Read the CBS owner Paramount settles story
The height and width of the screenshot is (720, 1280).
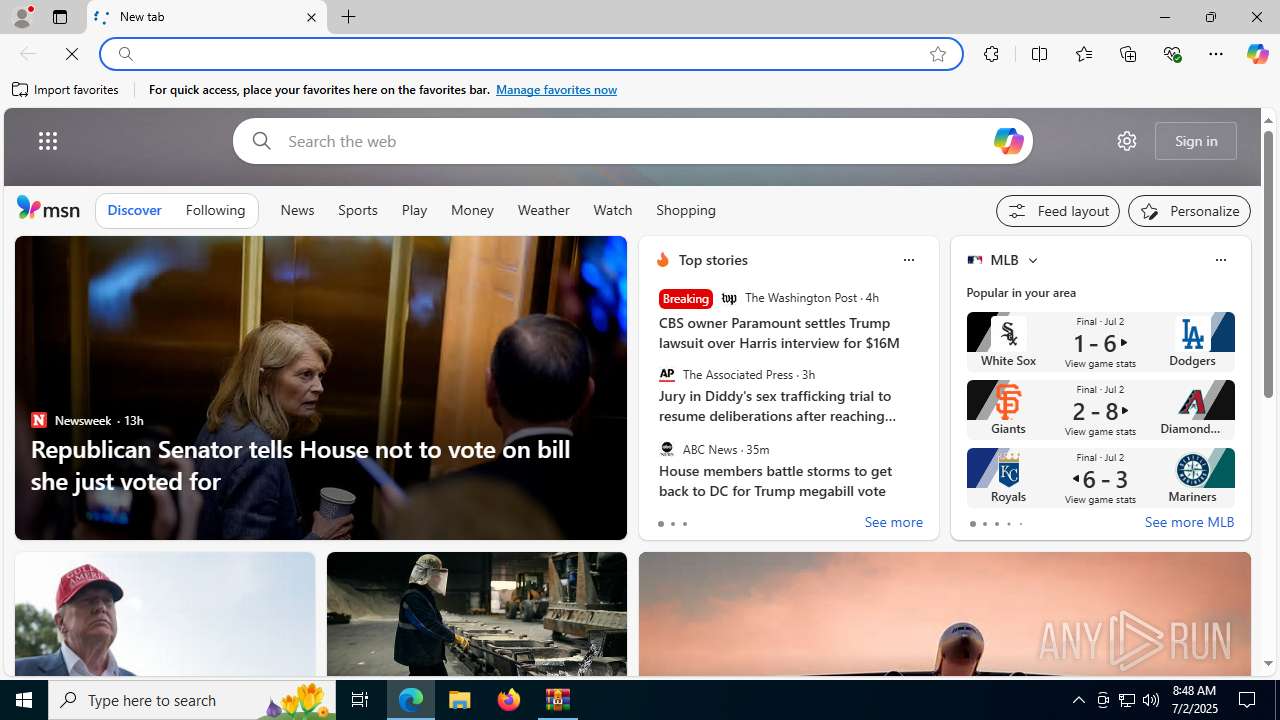[779, 333]
